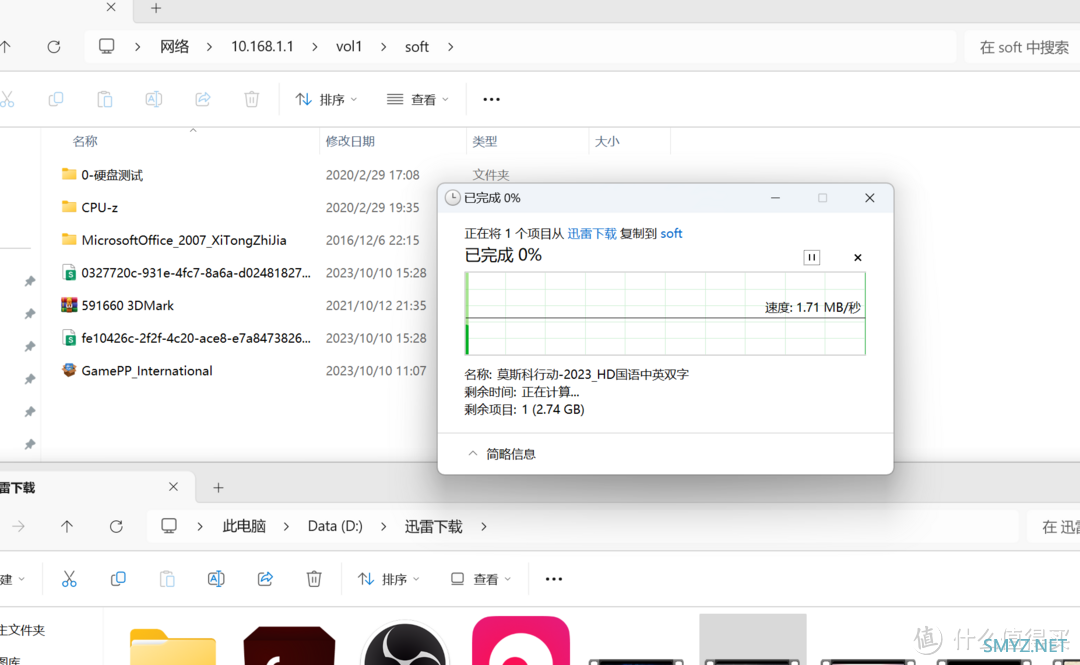Refresh the 迅雷下载 folder

pyautogui.click(x=116, y=526)
